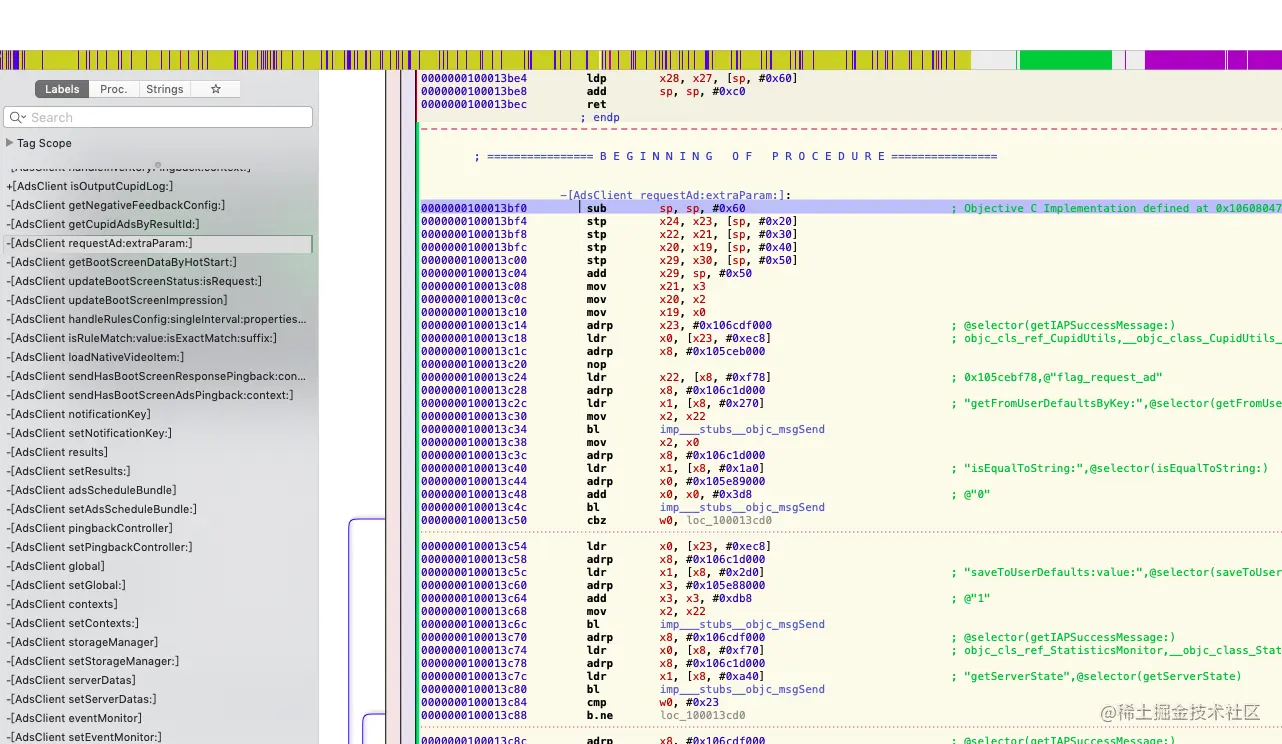
Task: Select -[AdsClient global] label
Action: click(x=55, y=566)
